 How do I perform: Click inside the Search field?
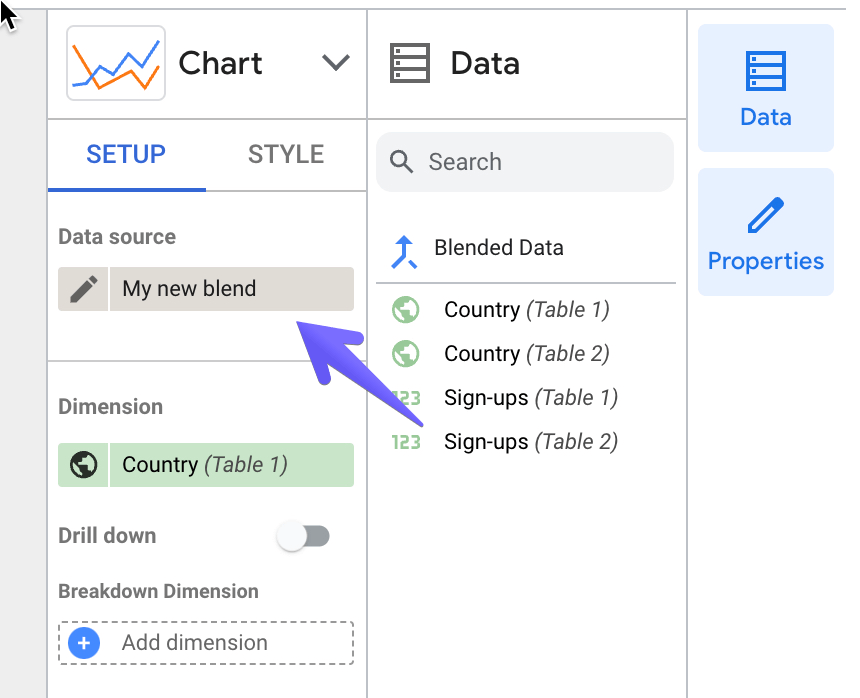pyautogui.click(x=520, y=161)
